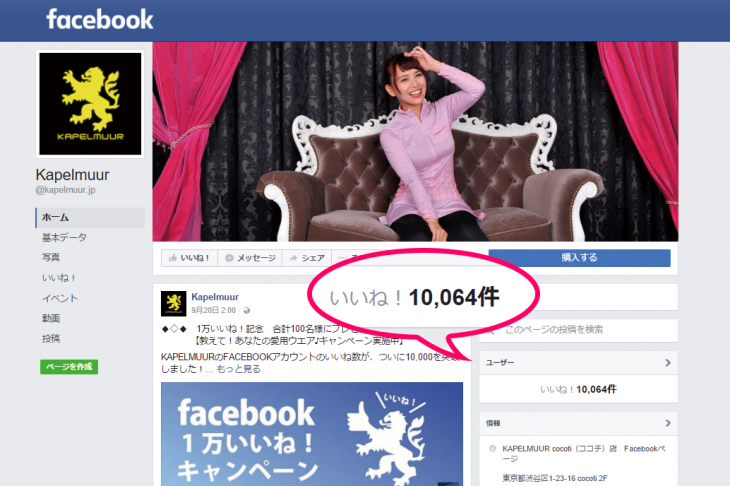This screenshot has height=486, width=730.
Task: Click the facebook logo in header
Action: [100, 20]
